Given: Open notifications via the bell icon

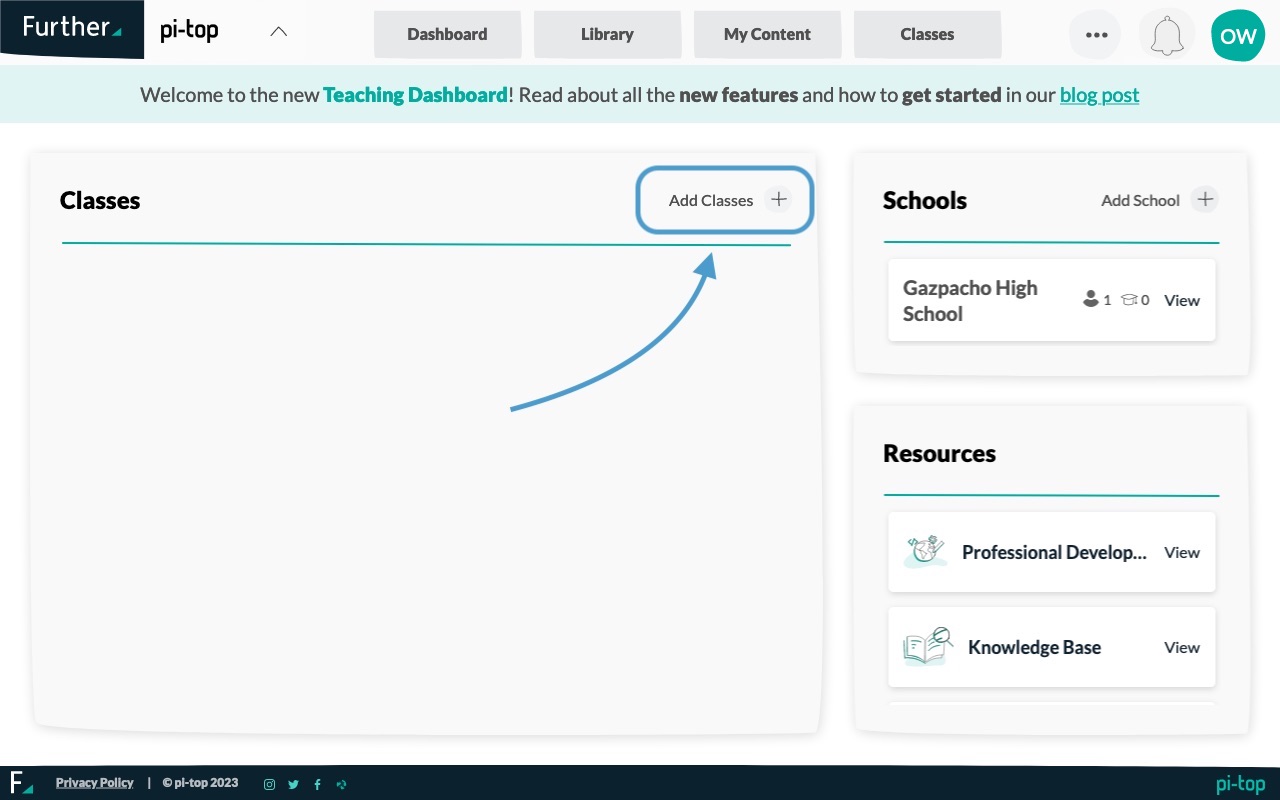Looking at the screenshot, I should [x=1166, y=34].
